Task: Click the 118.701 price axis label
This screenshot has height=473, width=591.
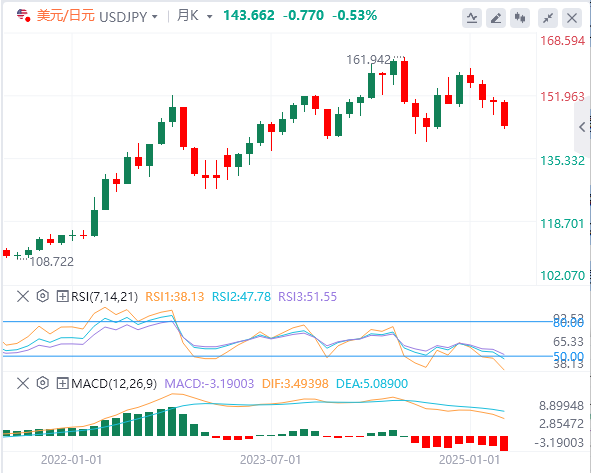Action: coord(562,224)
